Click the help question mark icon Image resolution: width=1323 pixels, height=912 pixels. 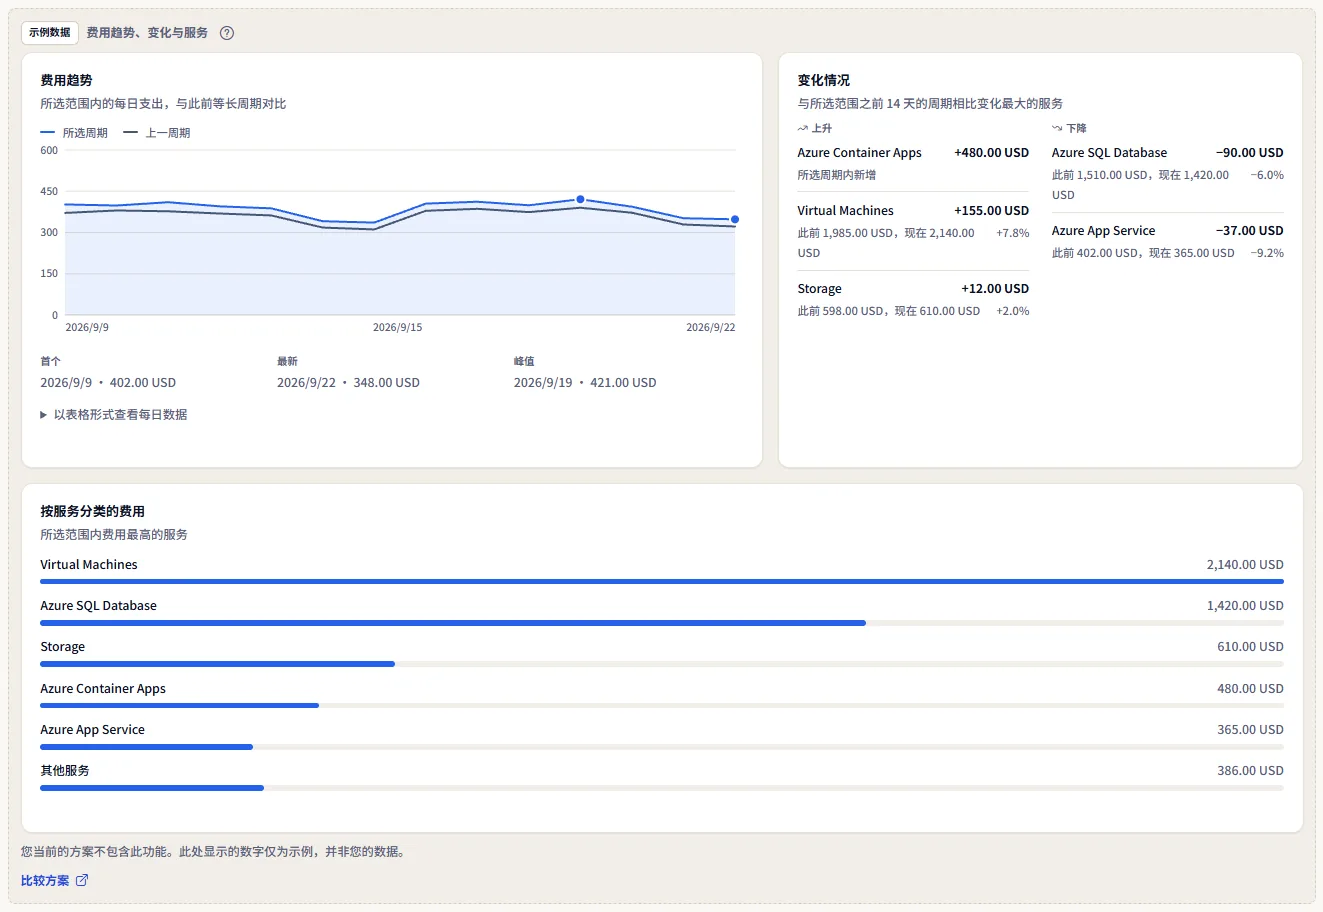(227, 33)
